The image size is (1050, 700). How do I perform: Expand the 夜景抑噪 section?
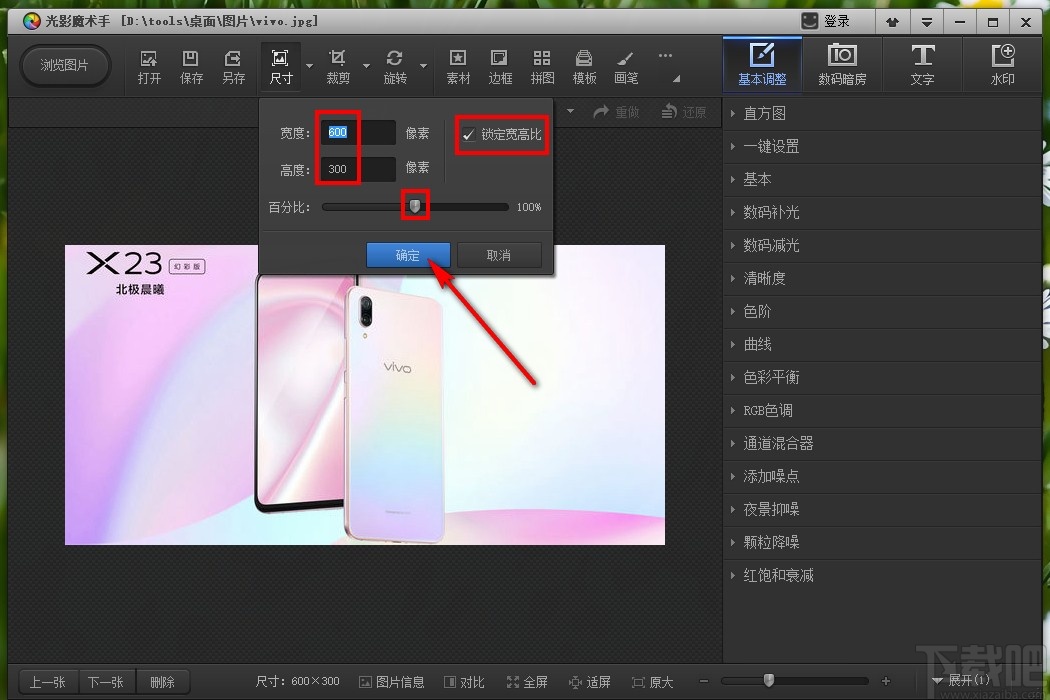click(x=882, y=509)
